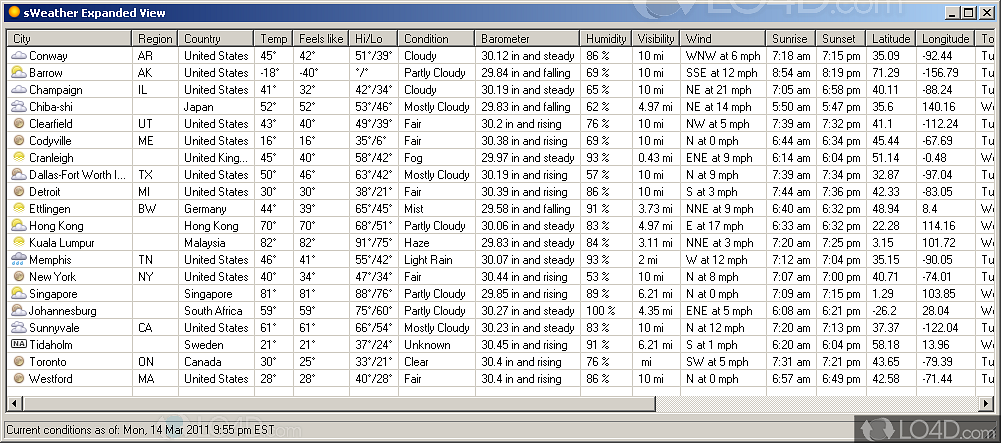Select the Kuala Lumpur city name
The width and height of the screenshot is (1001, 443).
click(62, 243)
